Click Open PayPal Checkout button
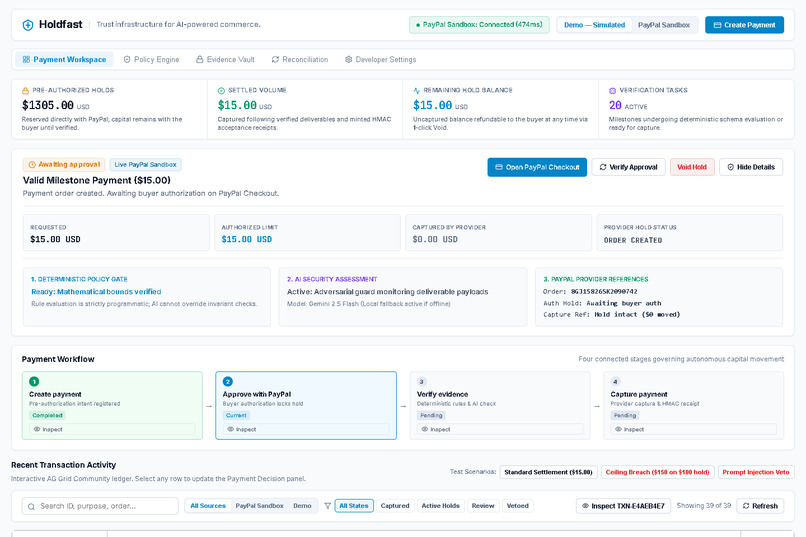The height and width of the screenshot is (537, 806). click(x=537, y=167)
